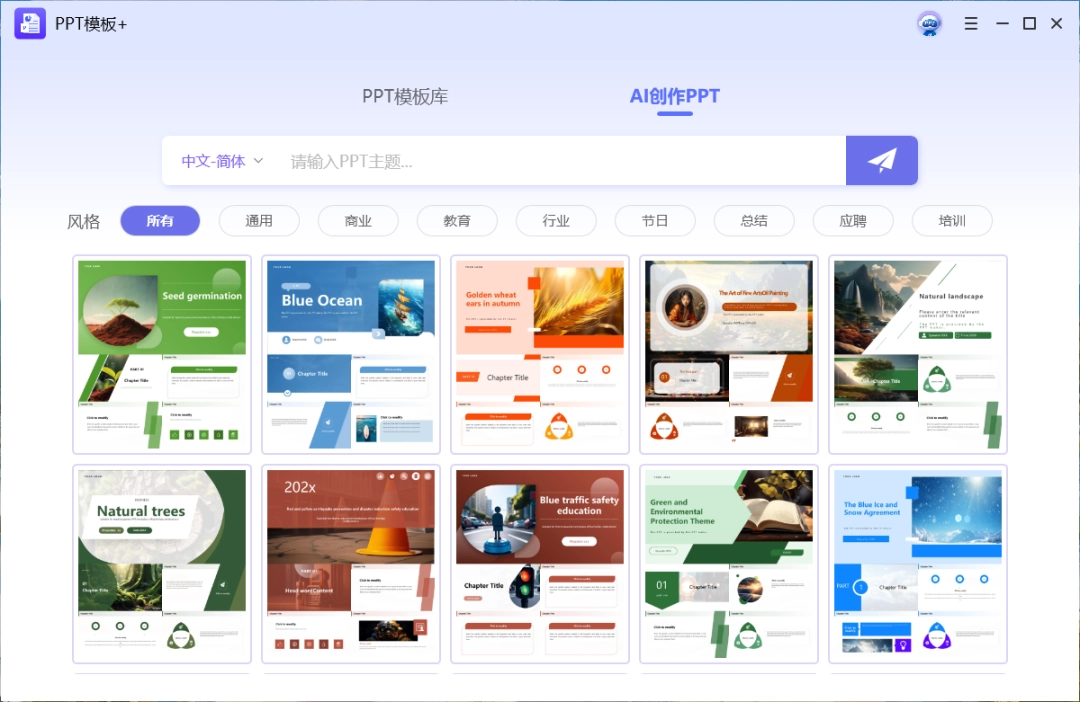Select the AI创作PPT tab
The width and height of the screenshot is (1080, 702).
[x=674, y=96]
